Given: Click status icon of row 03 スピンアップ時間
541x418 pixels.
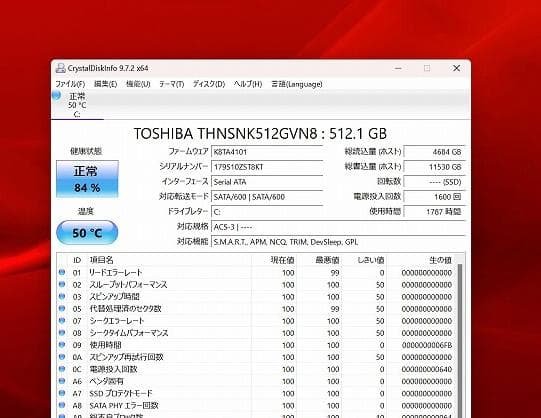Looking at the screenshot, I should tap(62, 297).
